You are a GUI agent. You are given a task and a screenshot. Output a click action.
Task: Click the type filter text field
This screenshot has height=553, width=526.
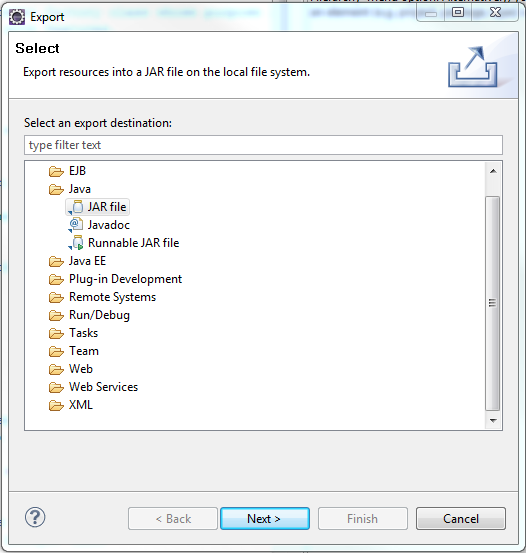pyautogui.click(x=263, y=145)
